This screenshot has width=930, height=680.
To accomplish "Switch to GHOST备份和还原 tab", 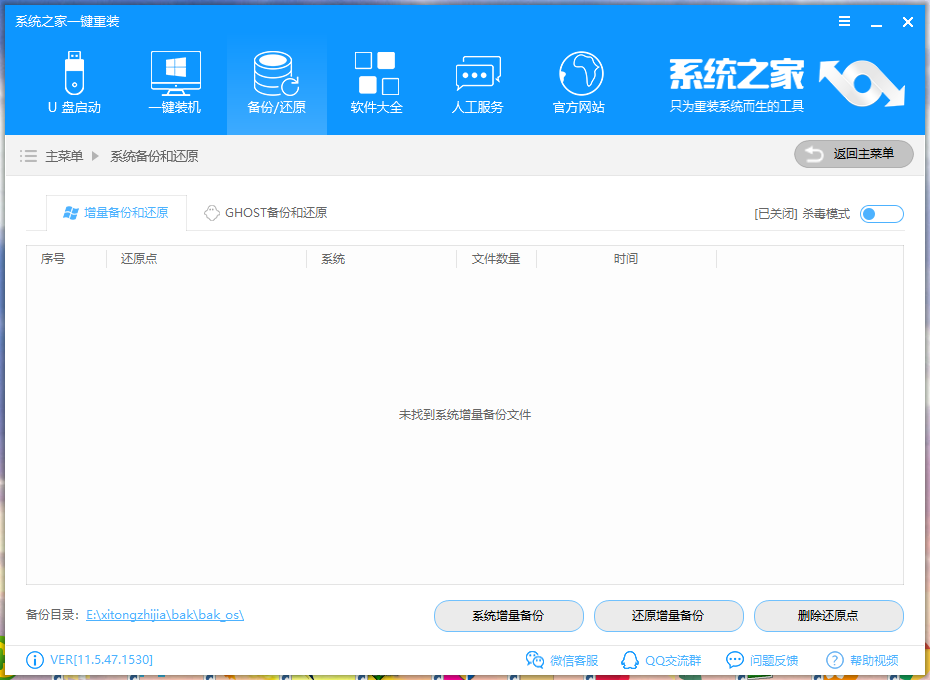I will [265, 212].
